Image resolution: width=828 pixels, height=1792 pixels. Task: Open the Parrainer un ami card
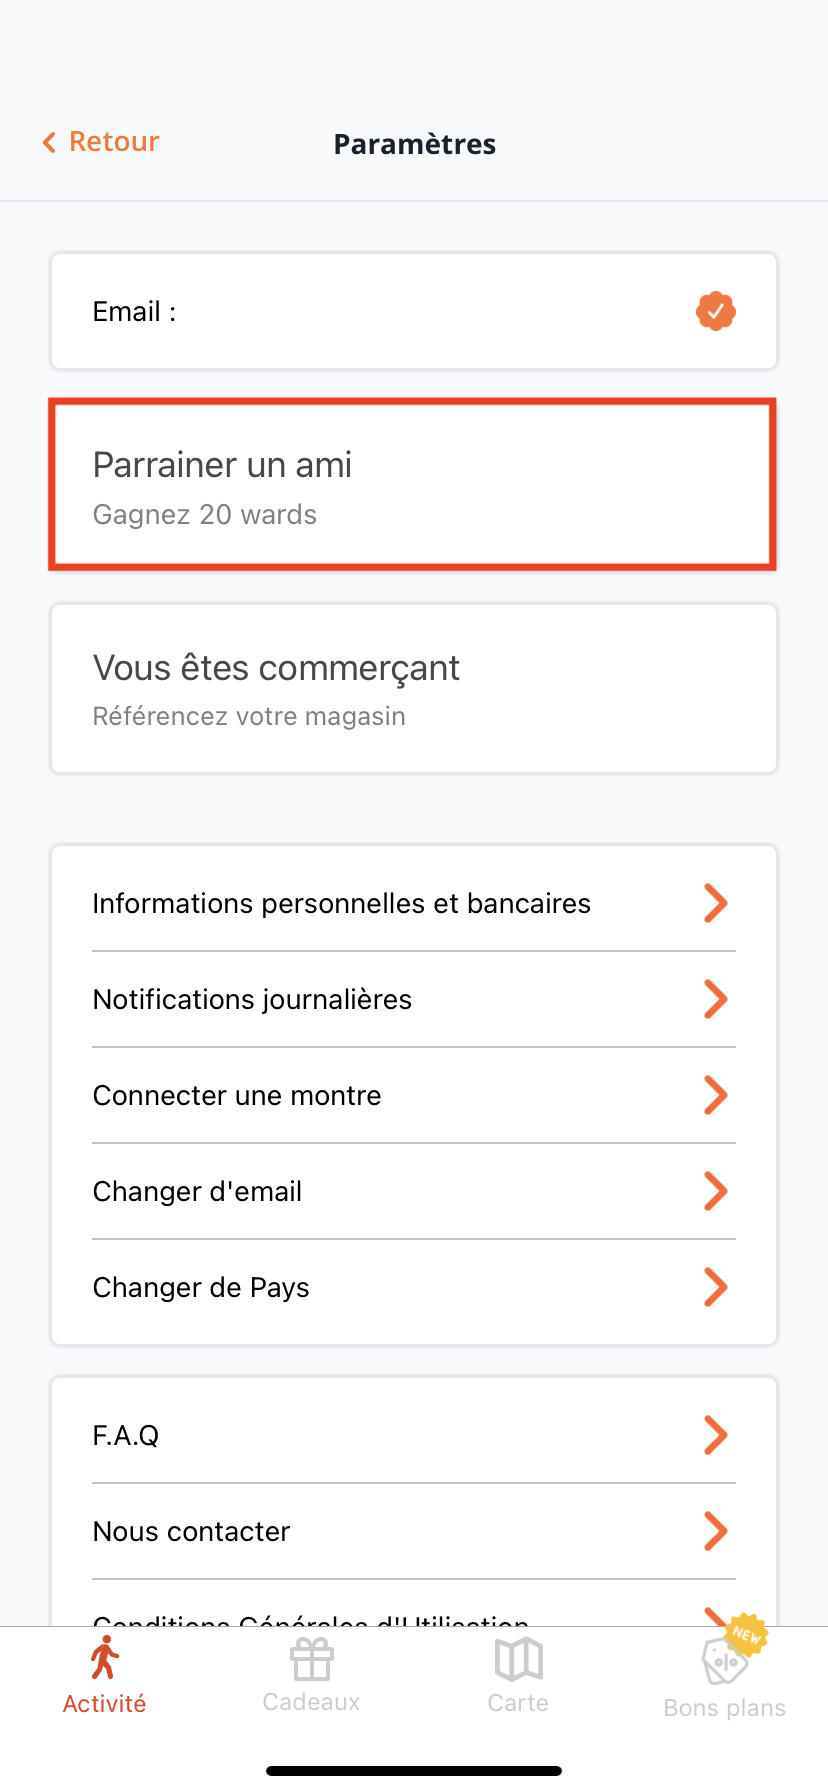(x=413, y=485)
